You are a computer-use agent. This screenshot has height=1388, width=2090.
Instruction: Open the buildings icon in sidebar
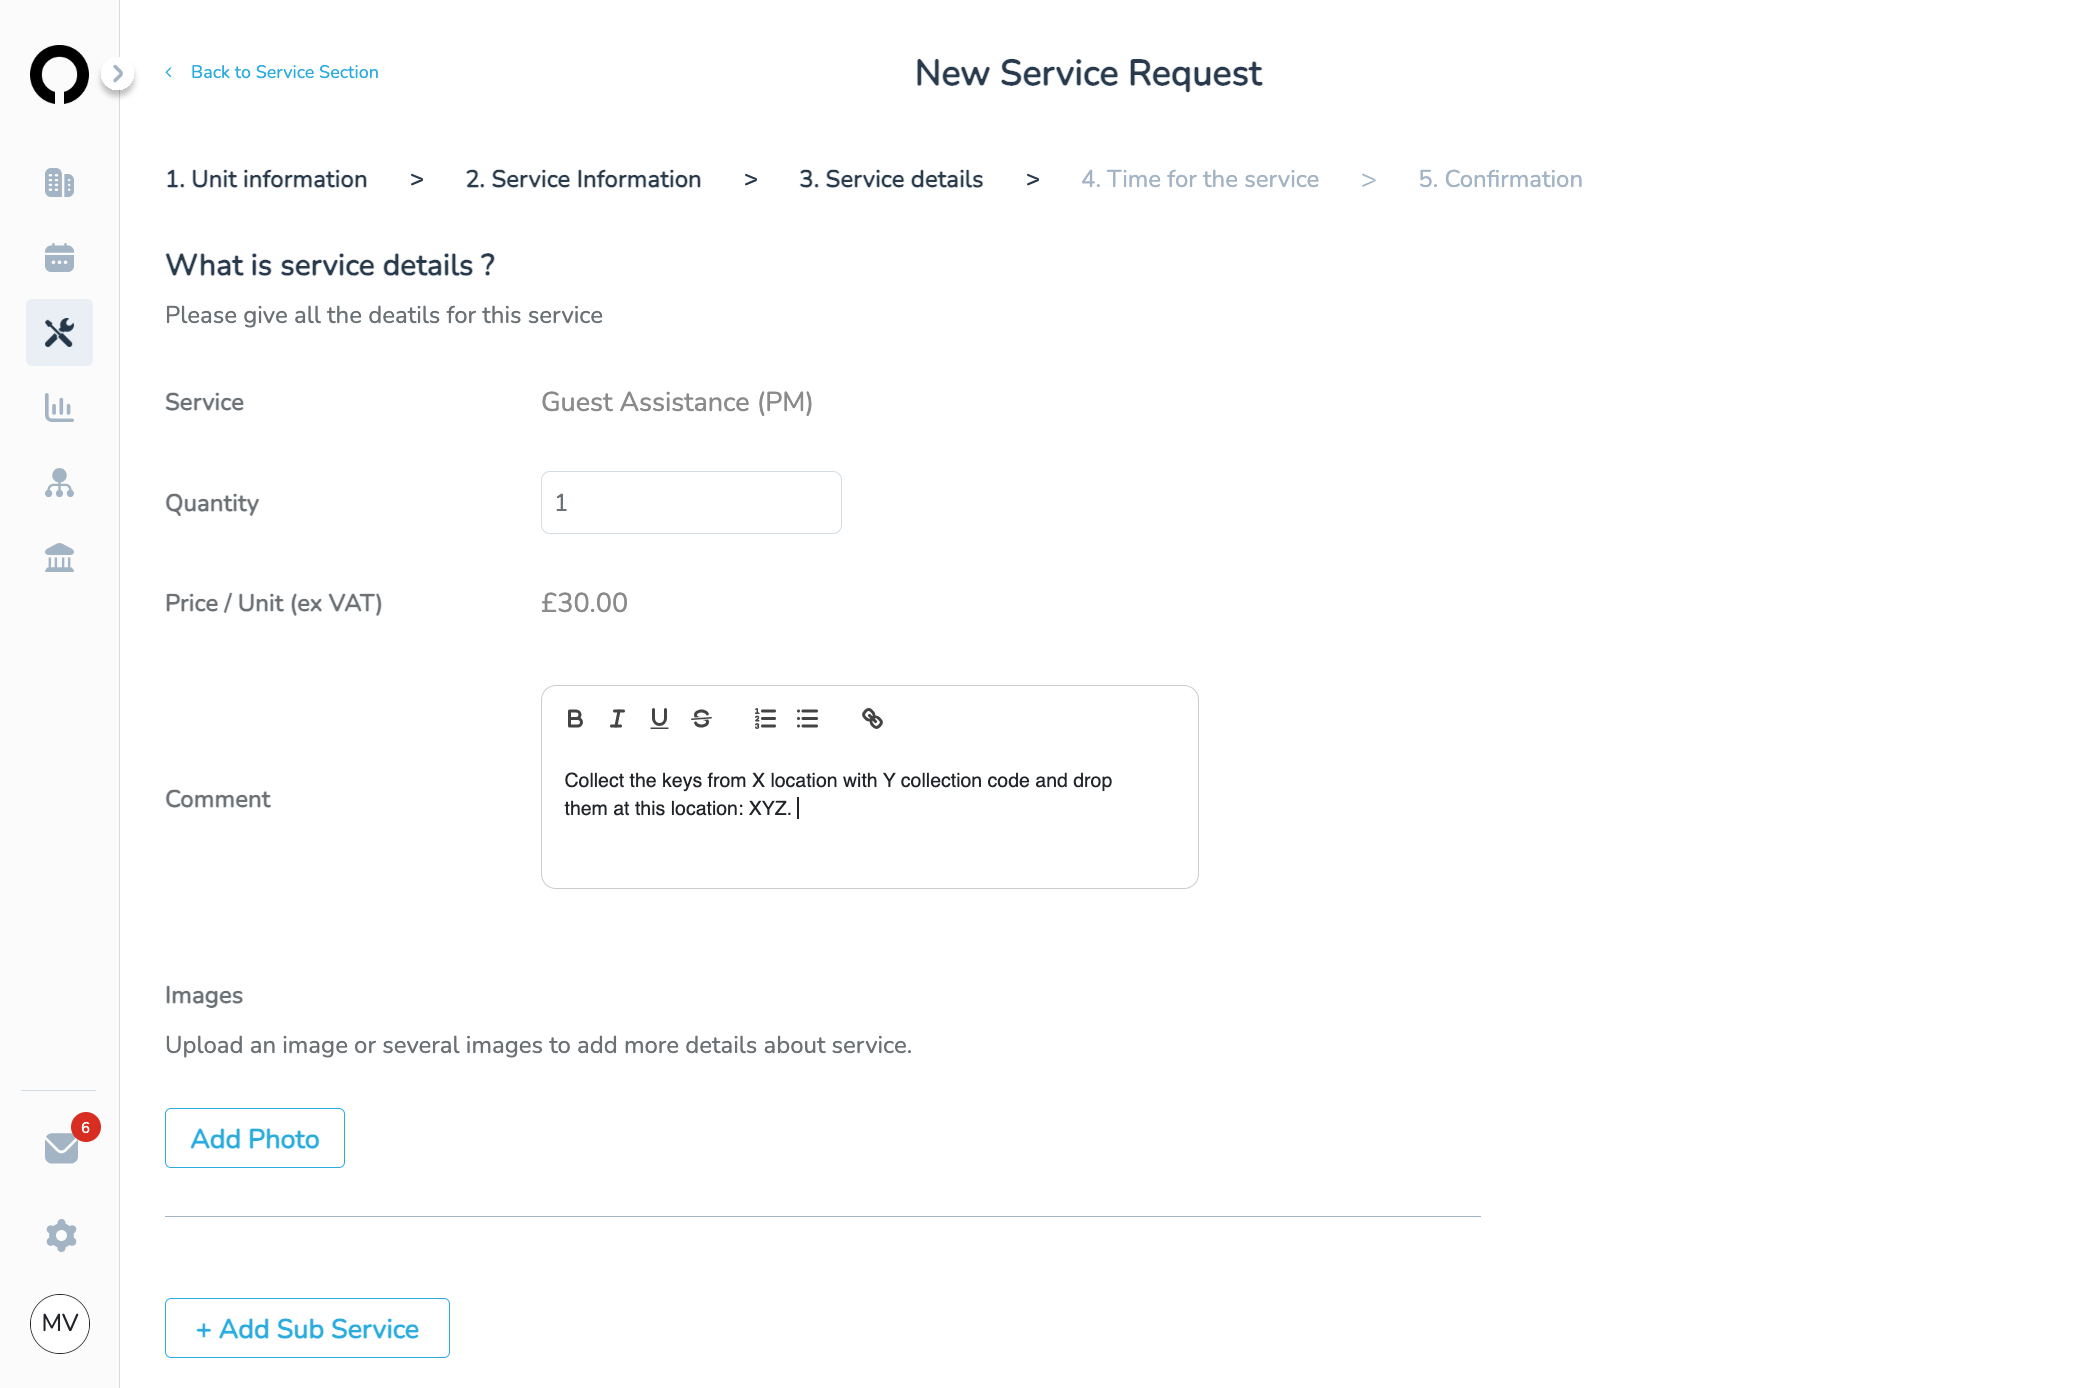point(59,183)
